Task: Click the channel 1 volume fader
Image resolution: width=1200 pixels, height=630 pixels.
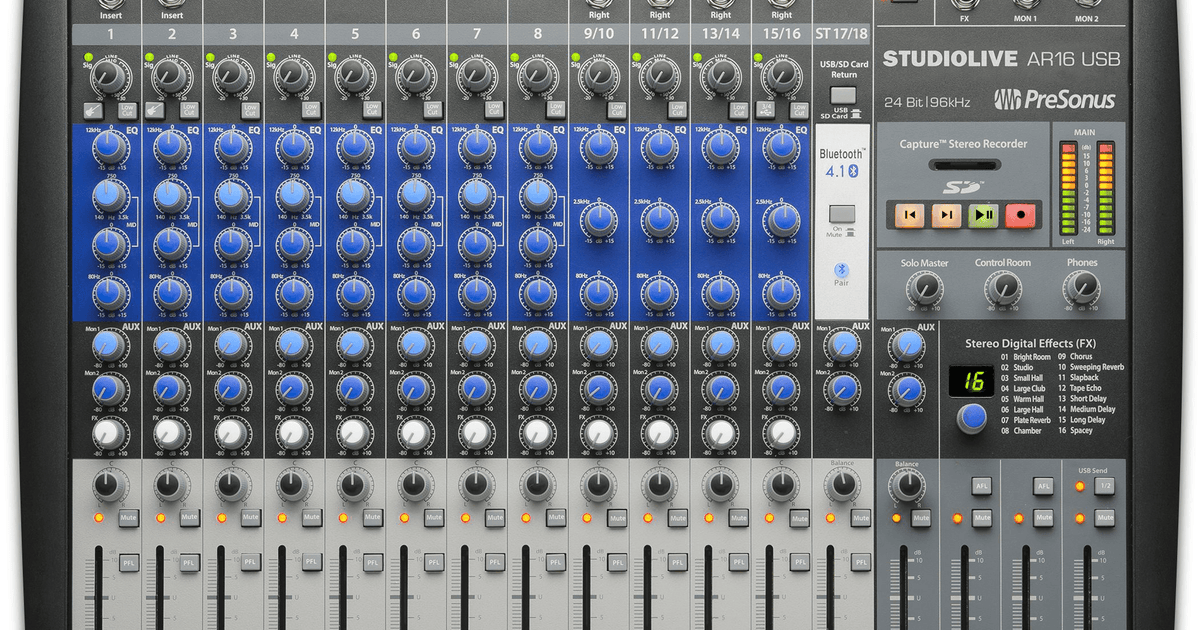Action: click(100, 590)
